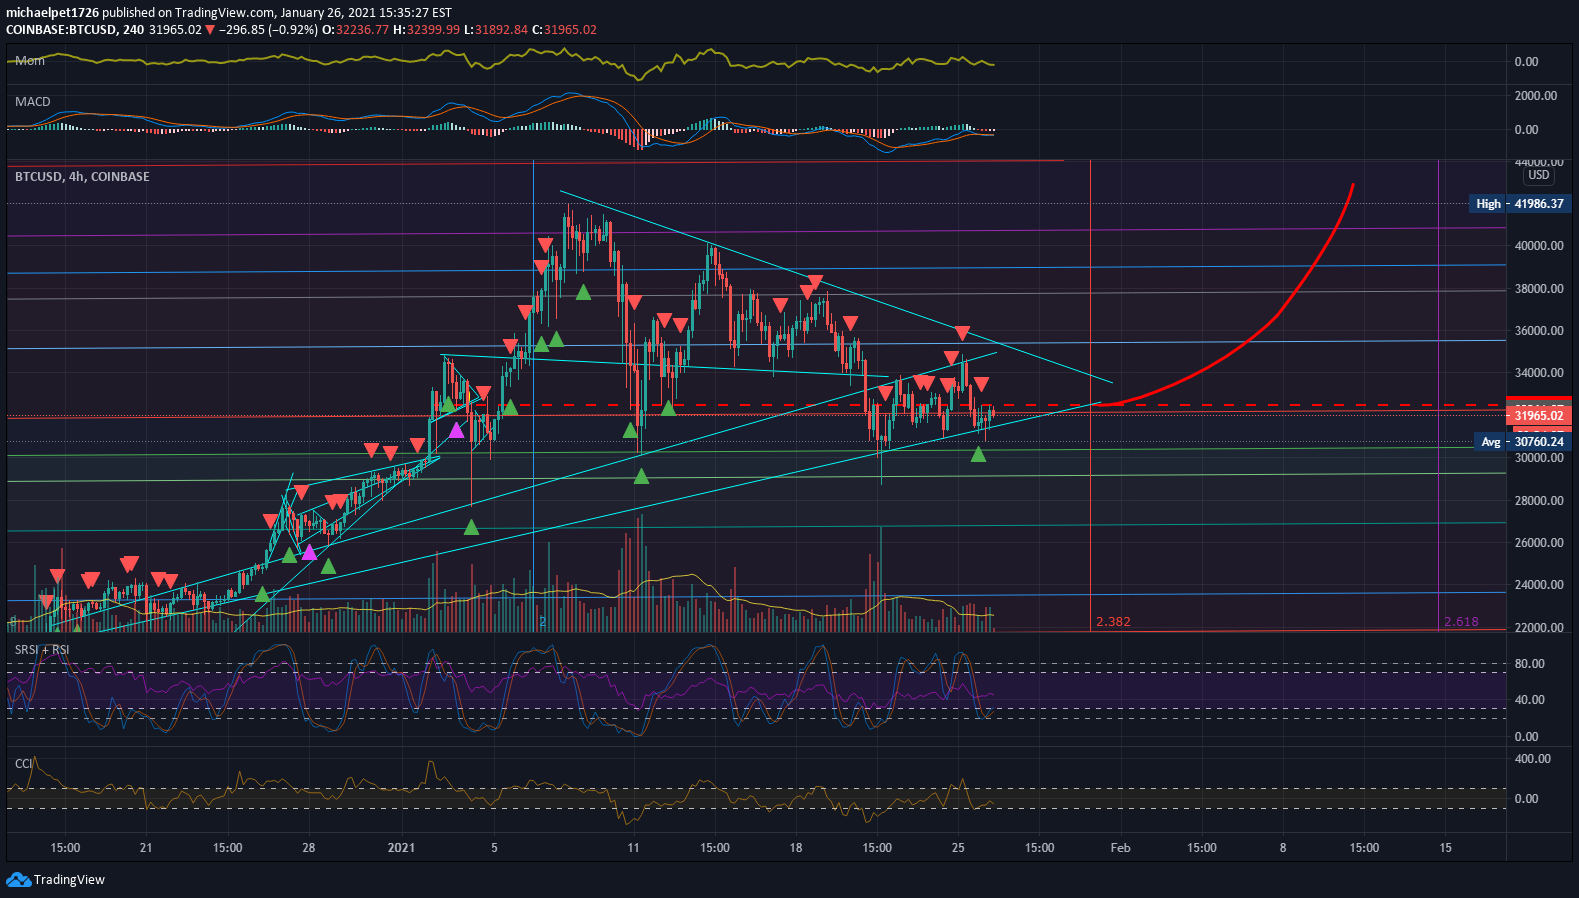This screenshot has height=898, width=1579.
Task: Click the 400.00 value on CCI scale
Action: click(1532, 759)
